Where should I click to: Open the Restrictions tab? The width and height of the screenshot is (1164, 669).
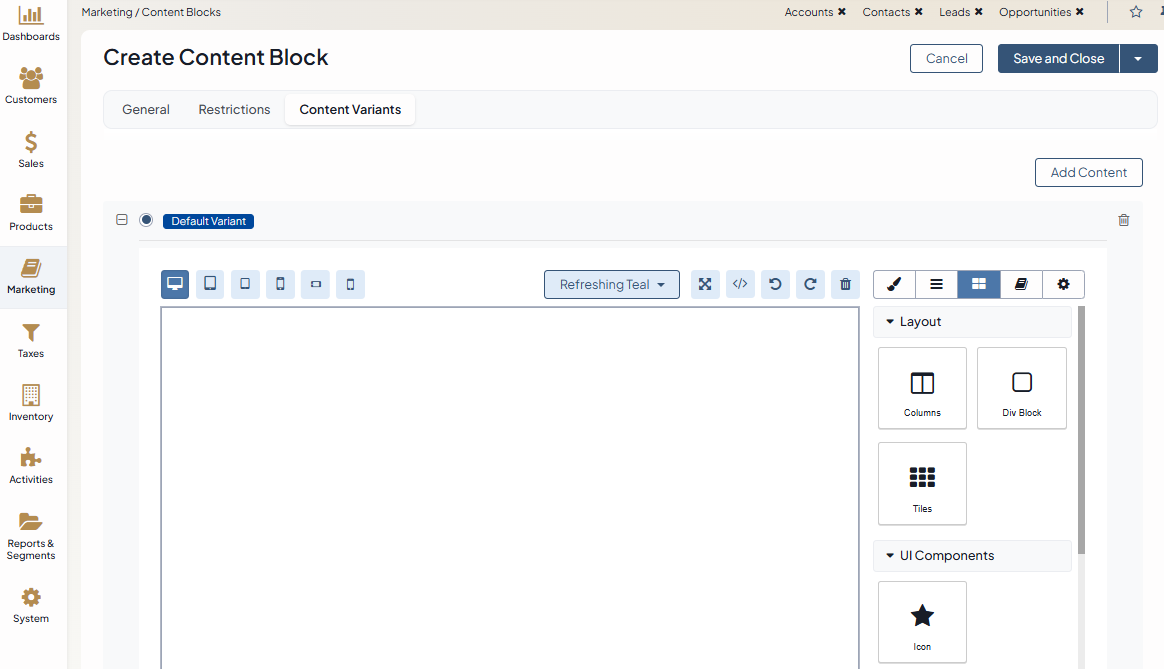coord(234,110)
